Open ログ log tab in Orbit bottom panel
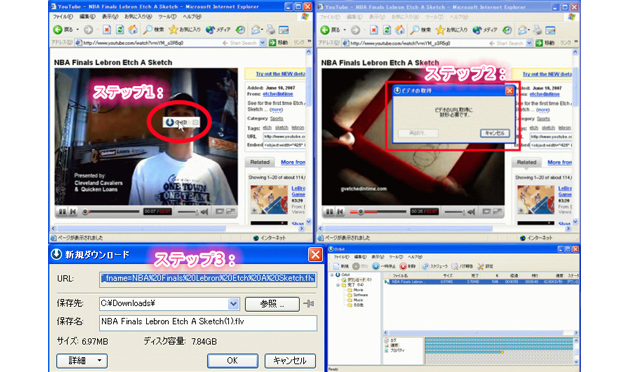The height and width of the screenshot is (372, 632). [391, 341]
